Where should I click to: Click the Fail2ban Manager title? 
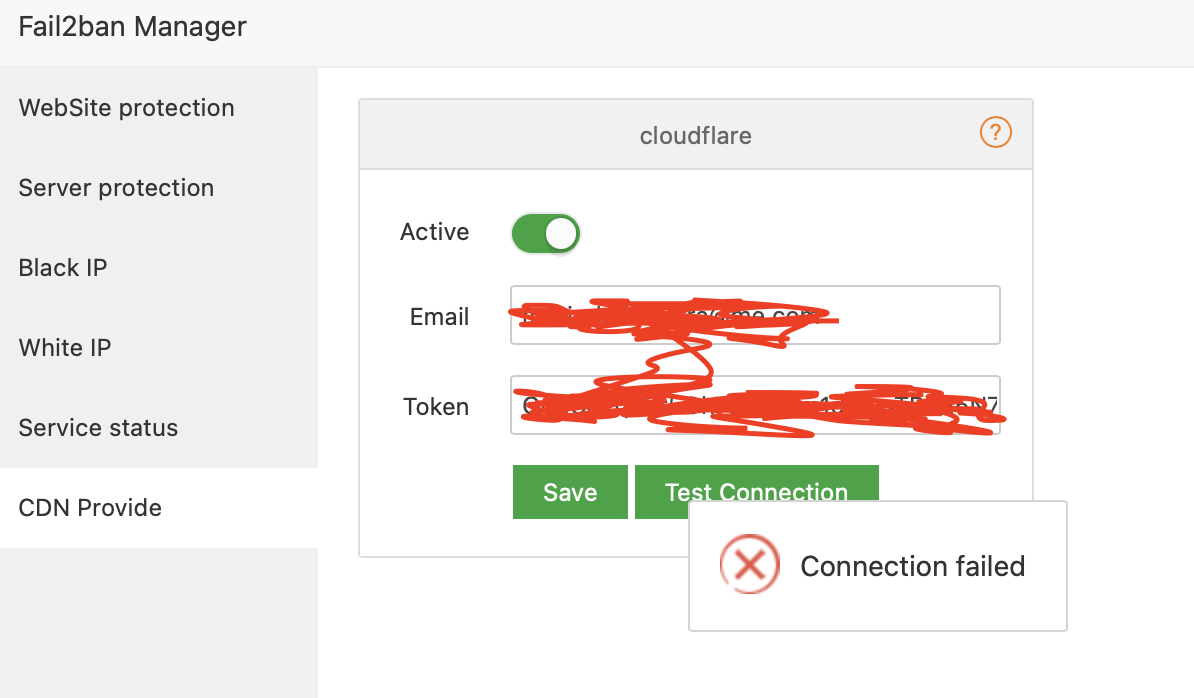point(132,26)
